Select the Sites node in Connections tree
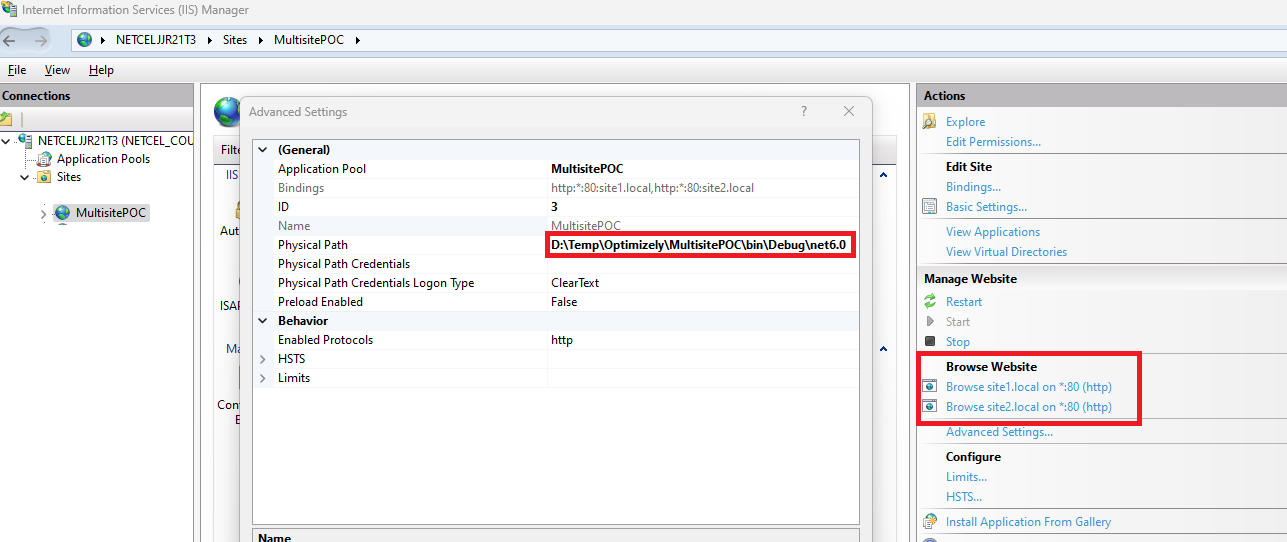The height and width of the screenshot is (542, 1287). point(69,177)
